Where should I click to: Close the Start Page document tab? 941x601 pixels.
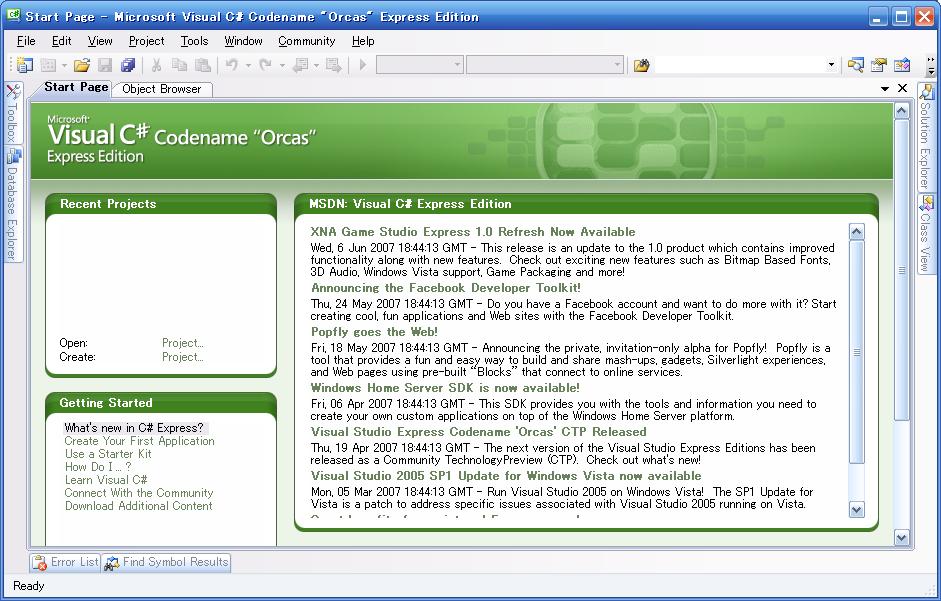click(902, 88)
